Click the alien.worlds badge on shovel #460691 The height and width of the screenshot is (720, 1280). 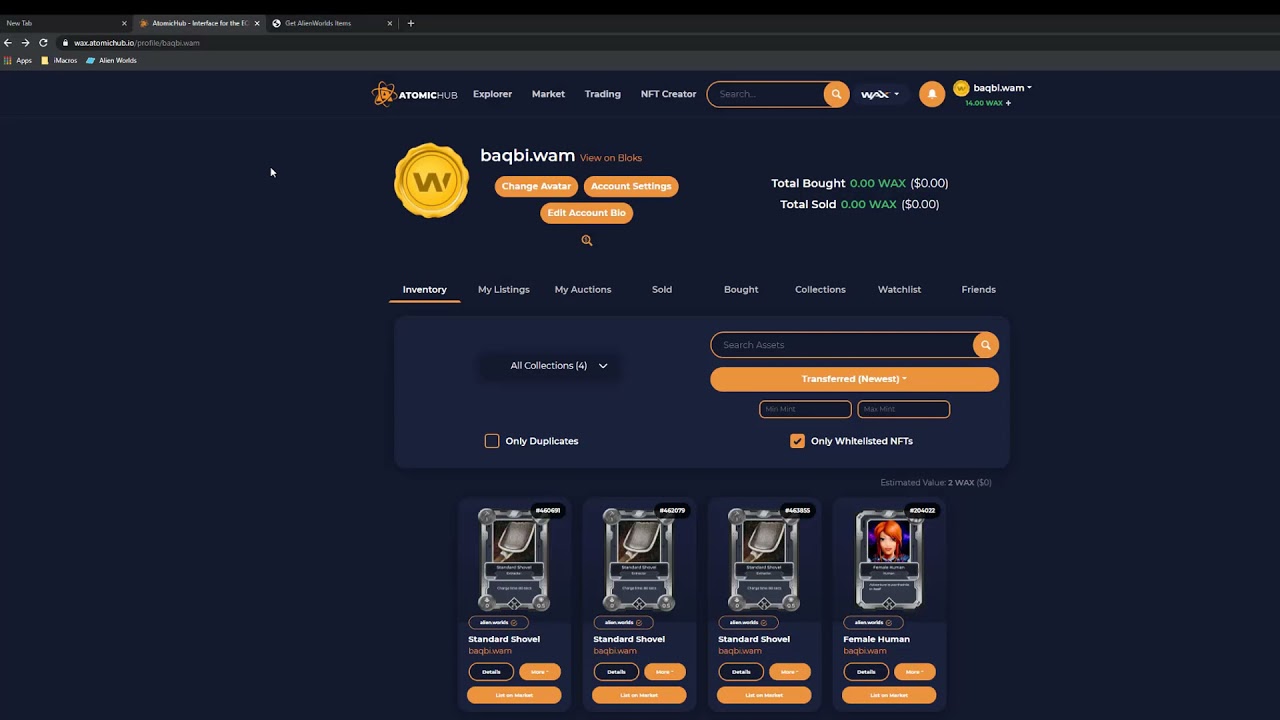(498, 622)
